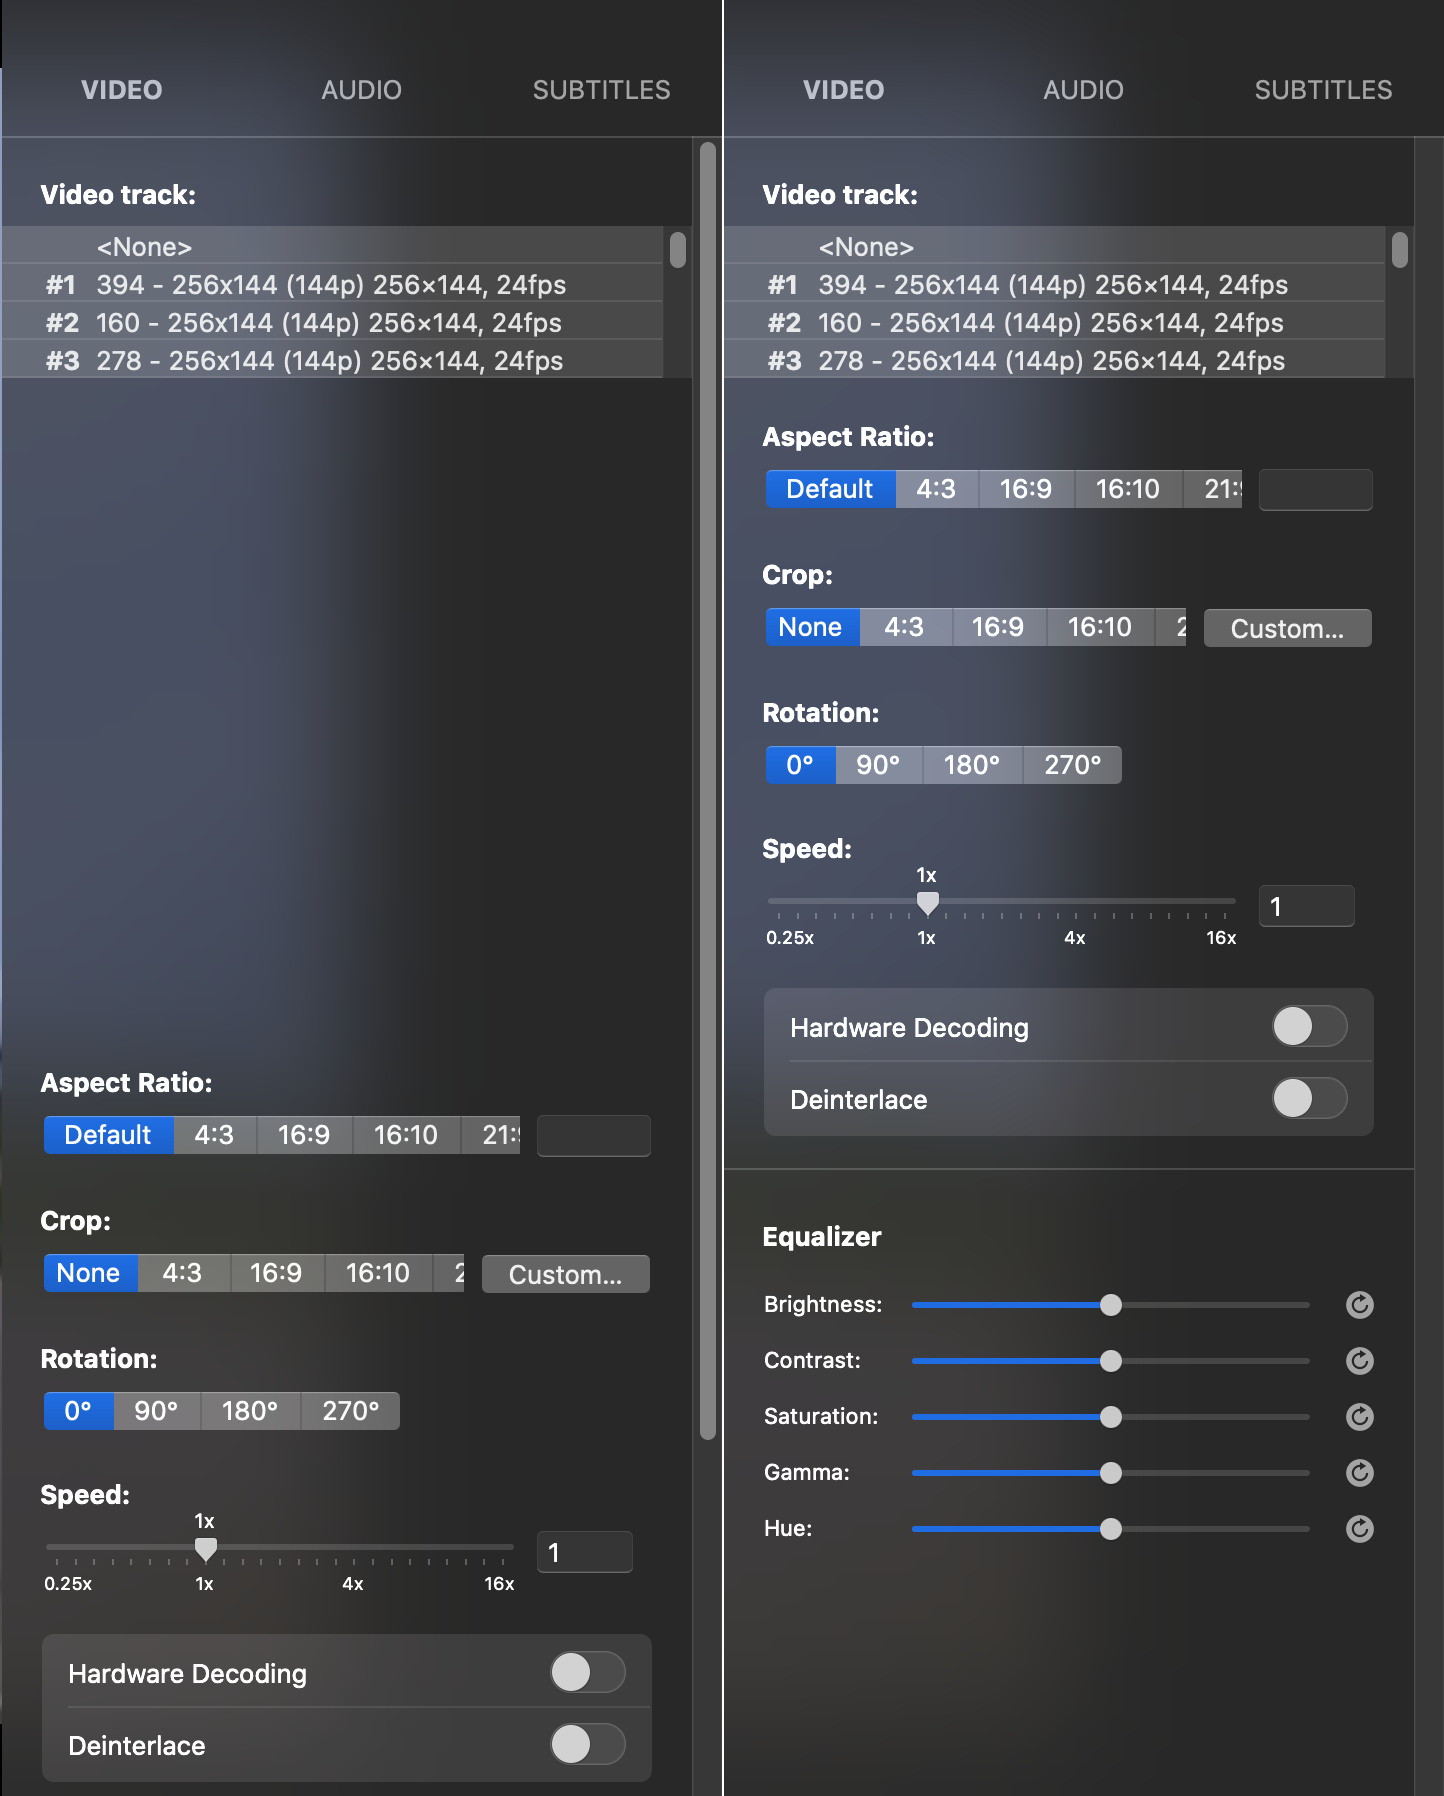Select 270° rotation in the left panel

point(351,1411)
